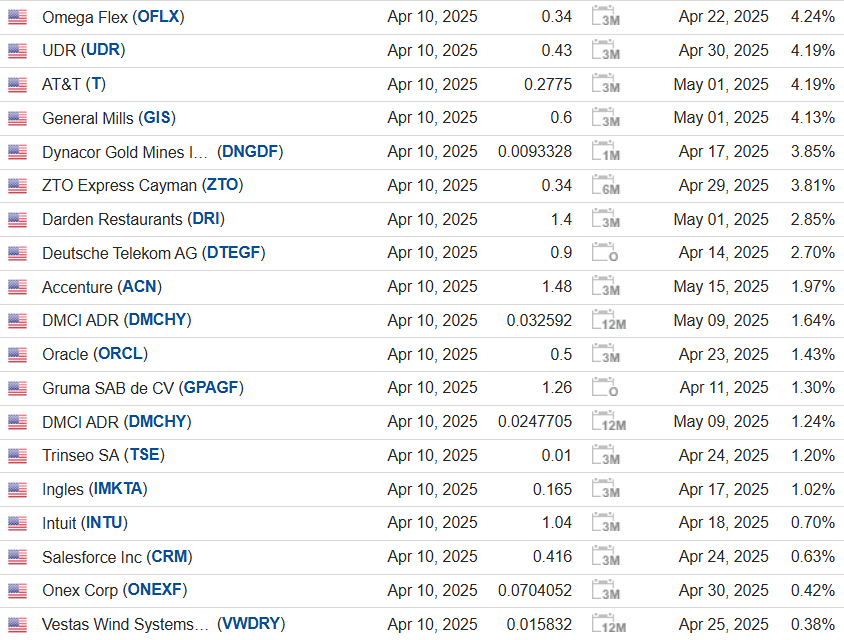
Task: Click the US flag beside Salesforce Inc
Action: point(17,557)
